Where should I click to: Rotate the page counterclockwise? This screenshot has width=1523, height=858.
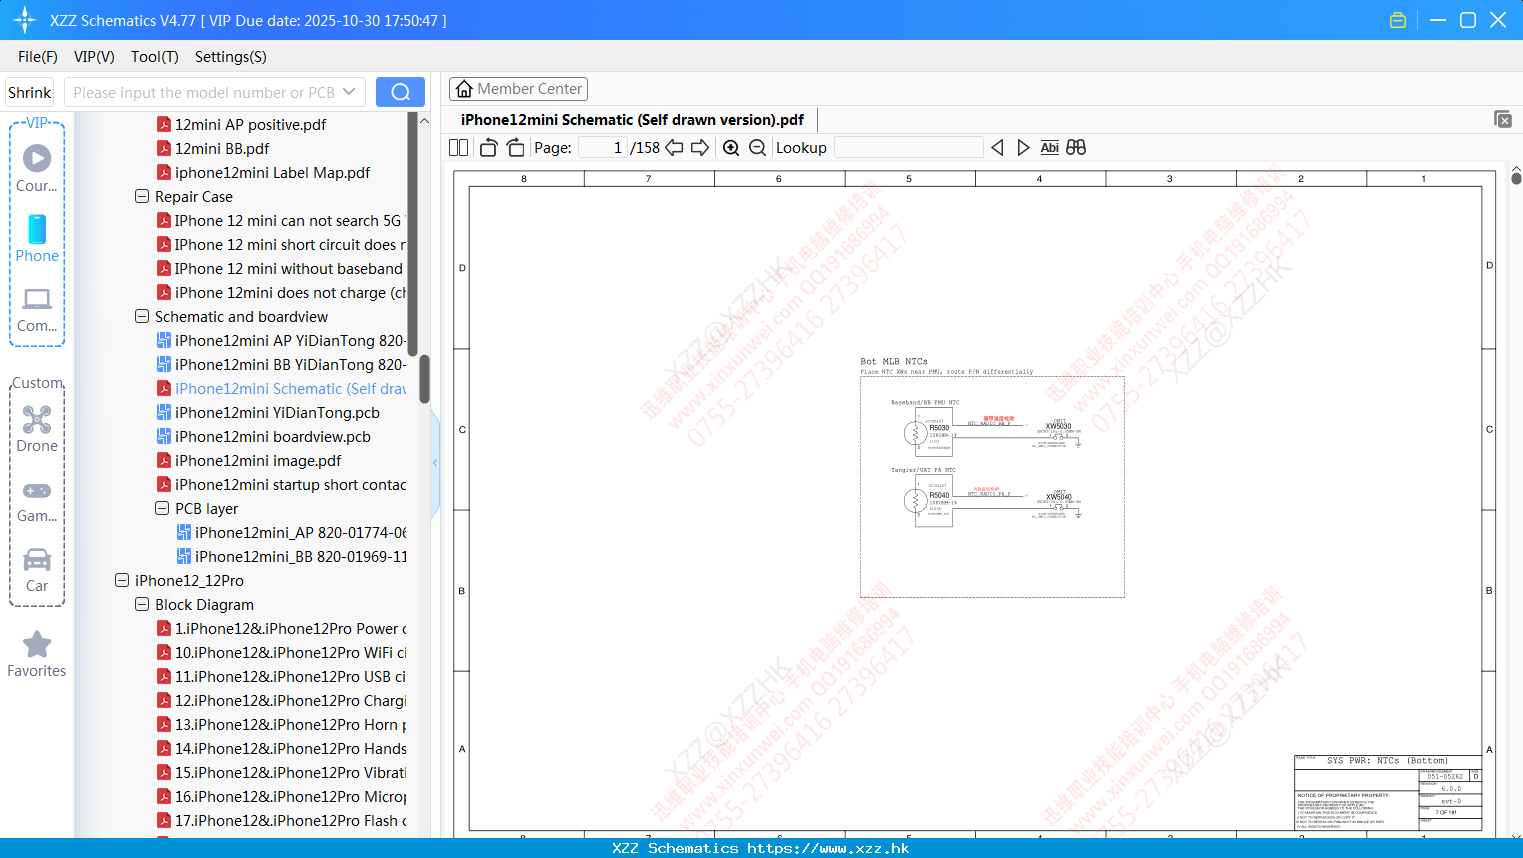point(488,148)
